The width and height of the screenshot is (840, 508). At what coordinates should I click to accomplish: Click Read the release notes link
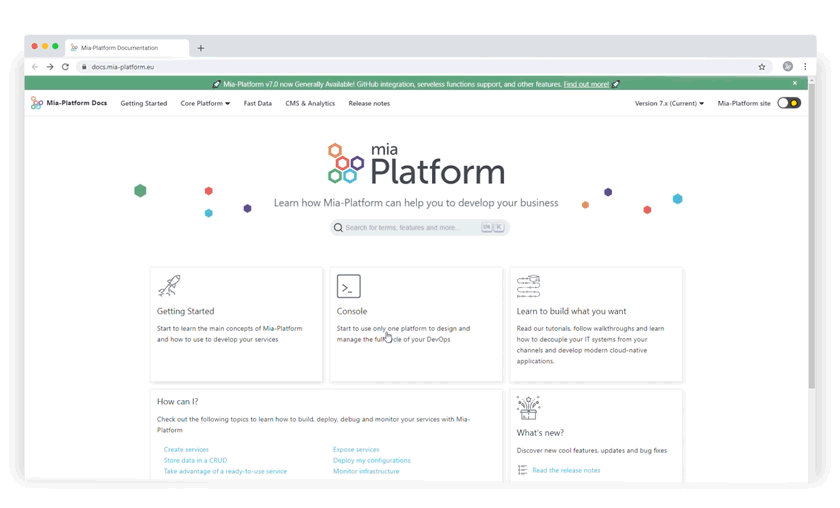coord(566,470)
